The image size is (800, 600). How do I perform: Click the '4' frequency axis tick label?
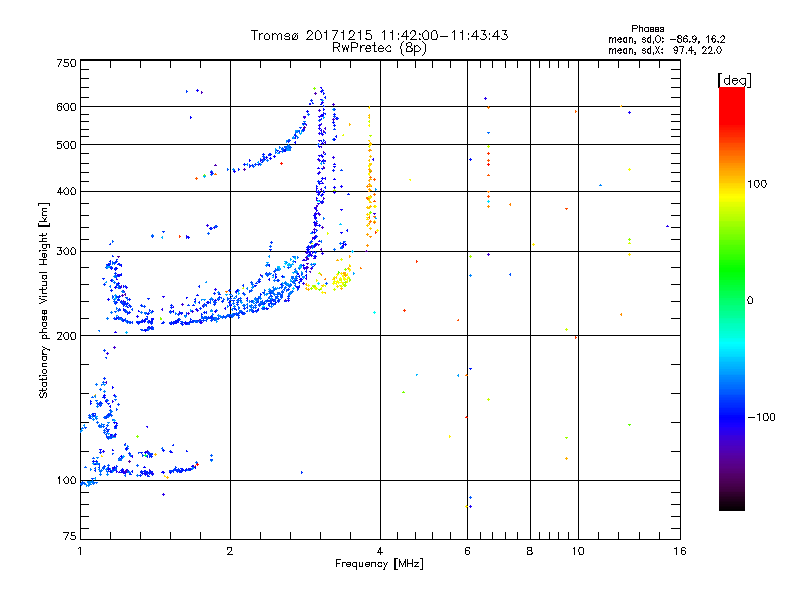[x=380, y=551]
